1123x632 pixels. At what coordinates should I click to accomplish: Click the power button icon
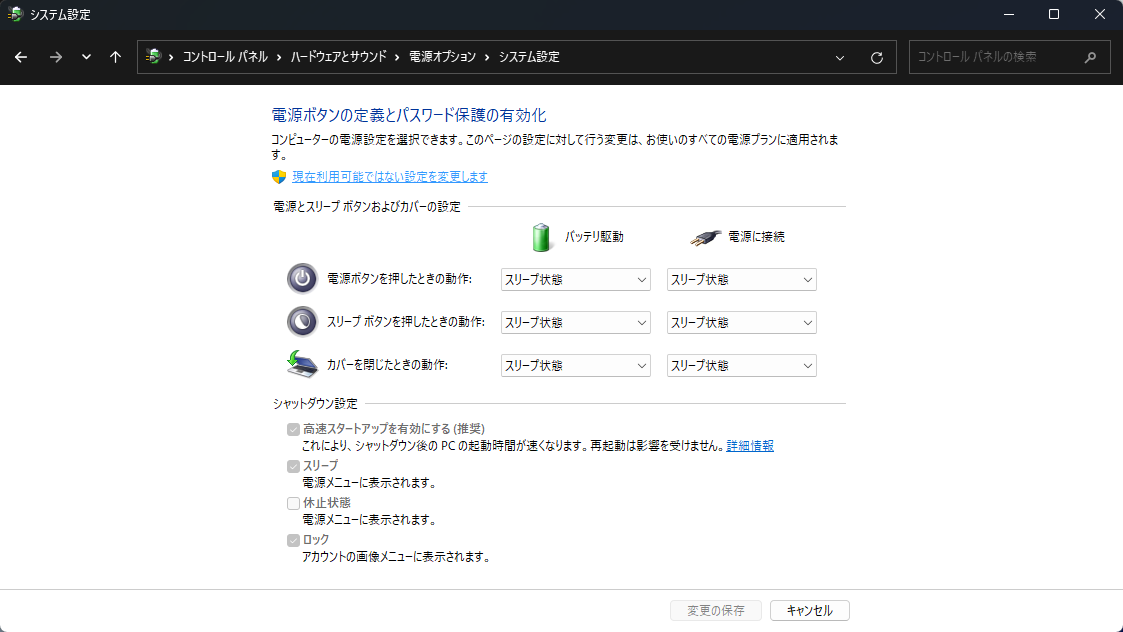point(302,279)
